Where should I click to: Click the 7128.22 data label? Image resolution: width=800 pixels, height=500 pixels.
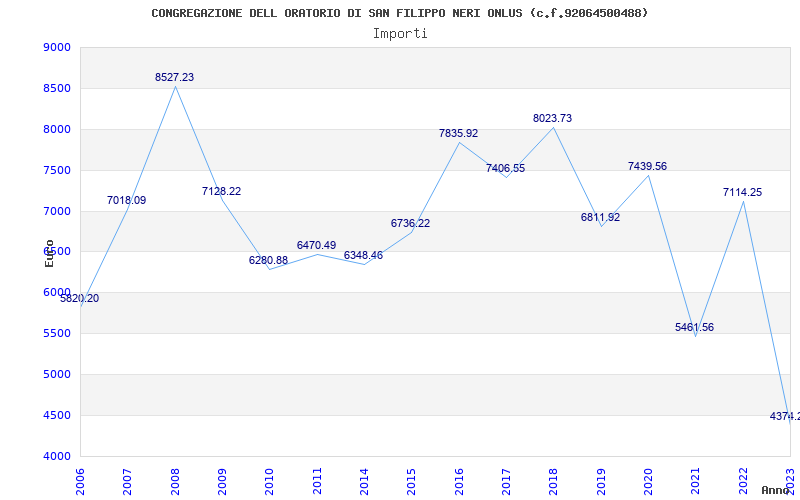pos(221,191)
